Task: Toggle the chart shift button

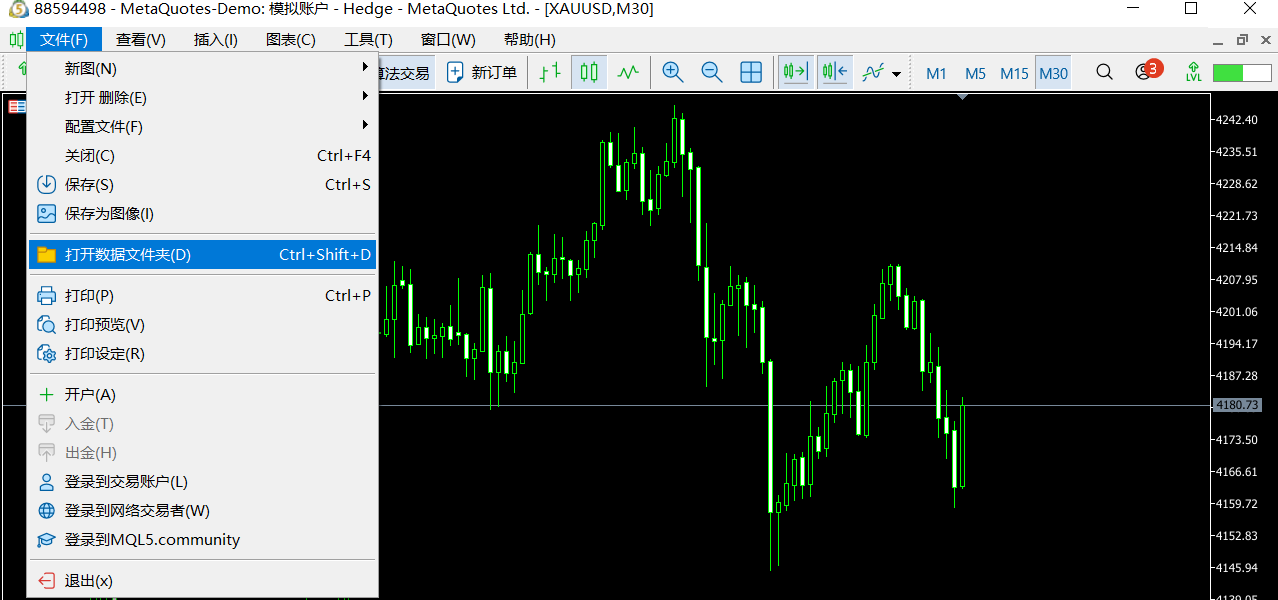Action: coord(835,73)
